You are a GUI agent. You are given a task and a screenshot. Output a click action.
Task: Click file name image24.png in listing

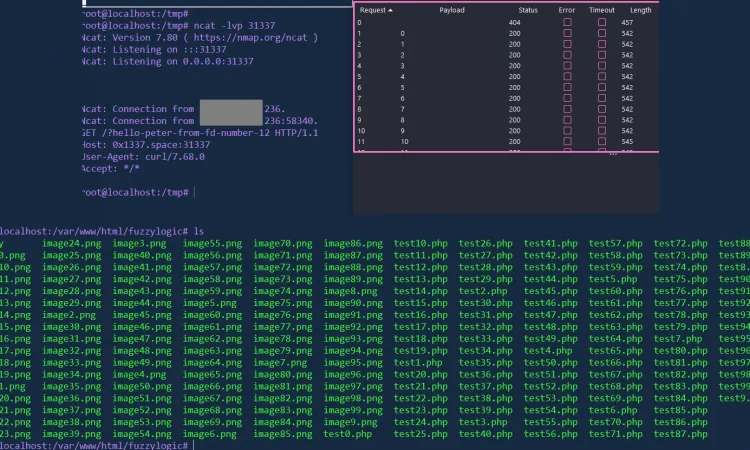71,243
